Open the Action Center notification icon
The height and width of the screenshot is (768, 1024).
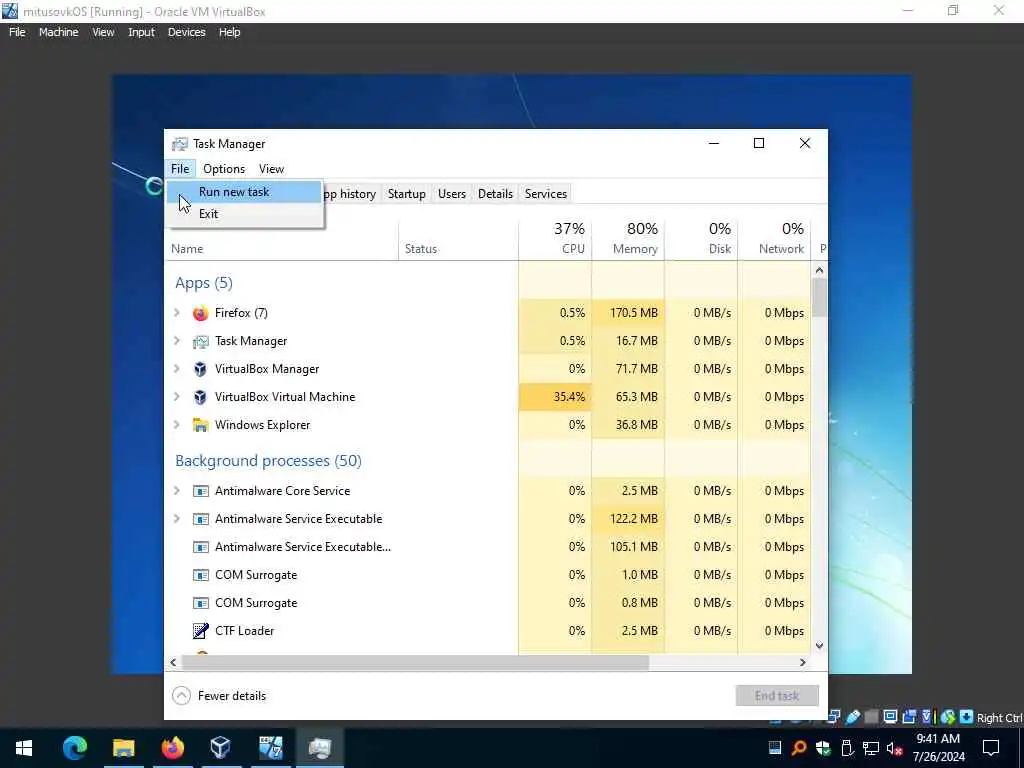click(991, 748)
